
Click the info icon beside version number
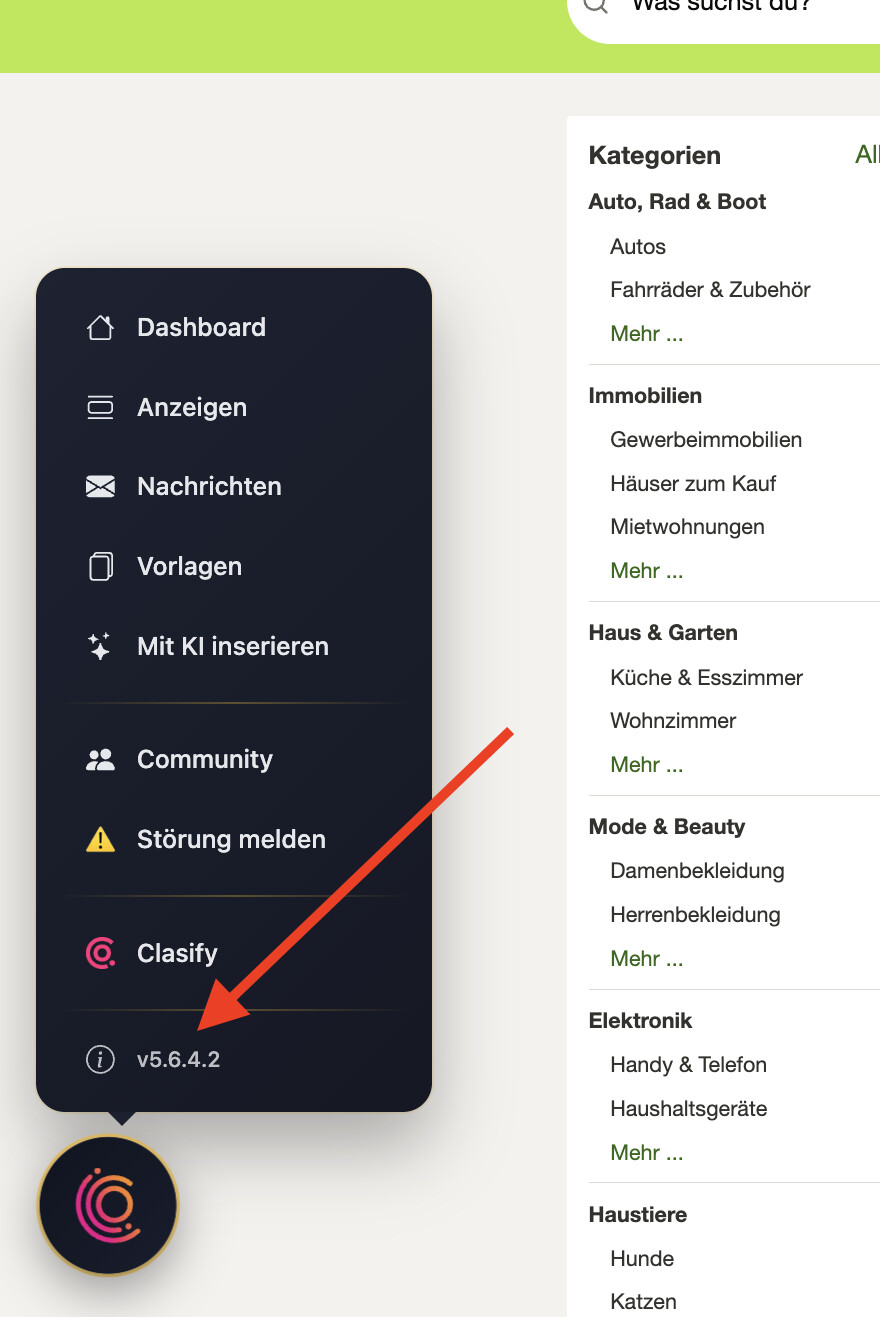tap(100, 1059)
